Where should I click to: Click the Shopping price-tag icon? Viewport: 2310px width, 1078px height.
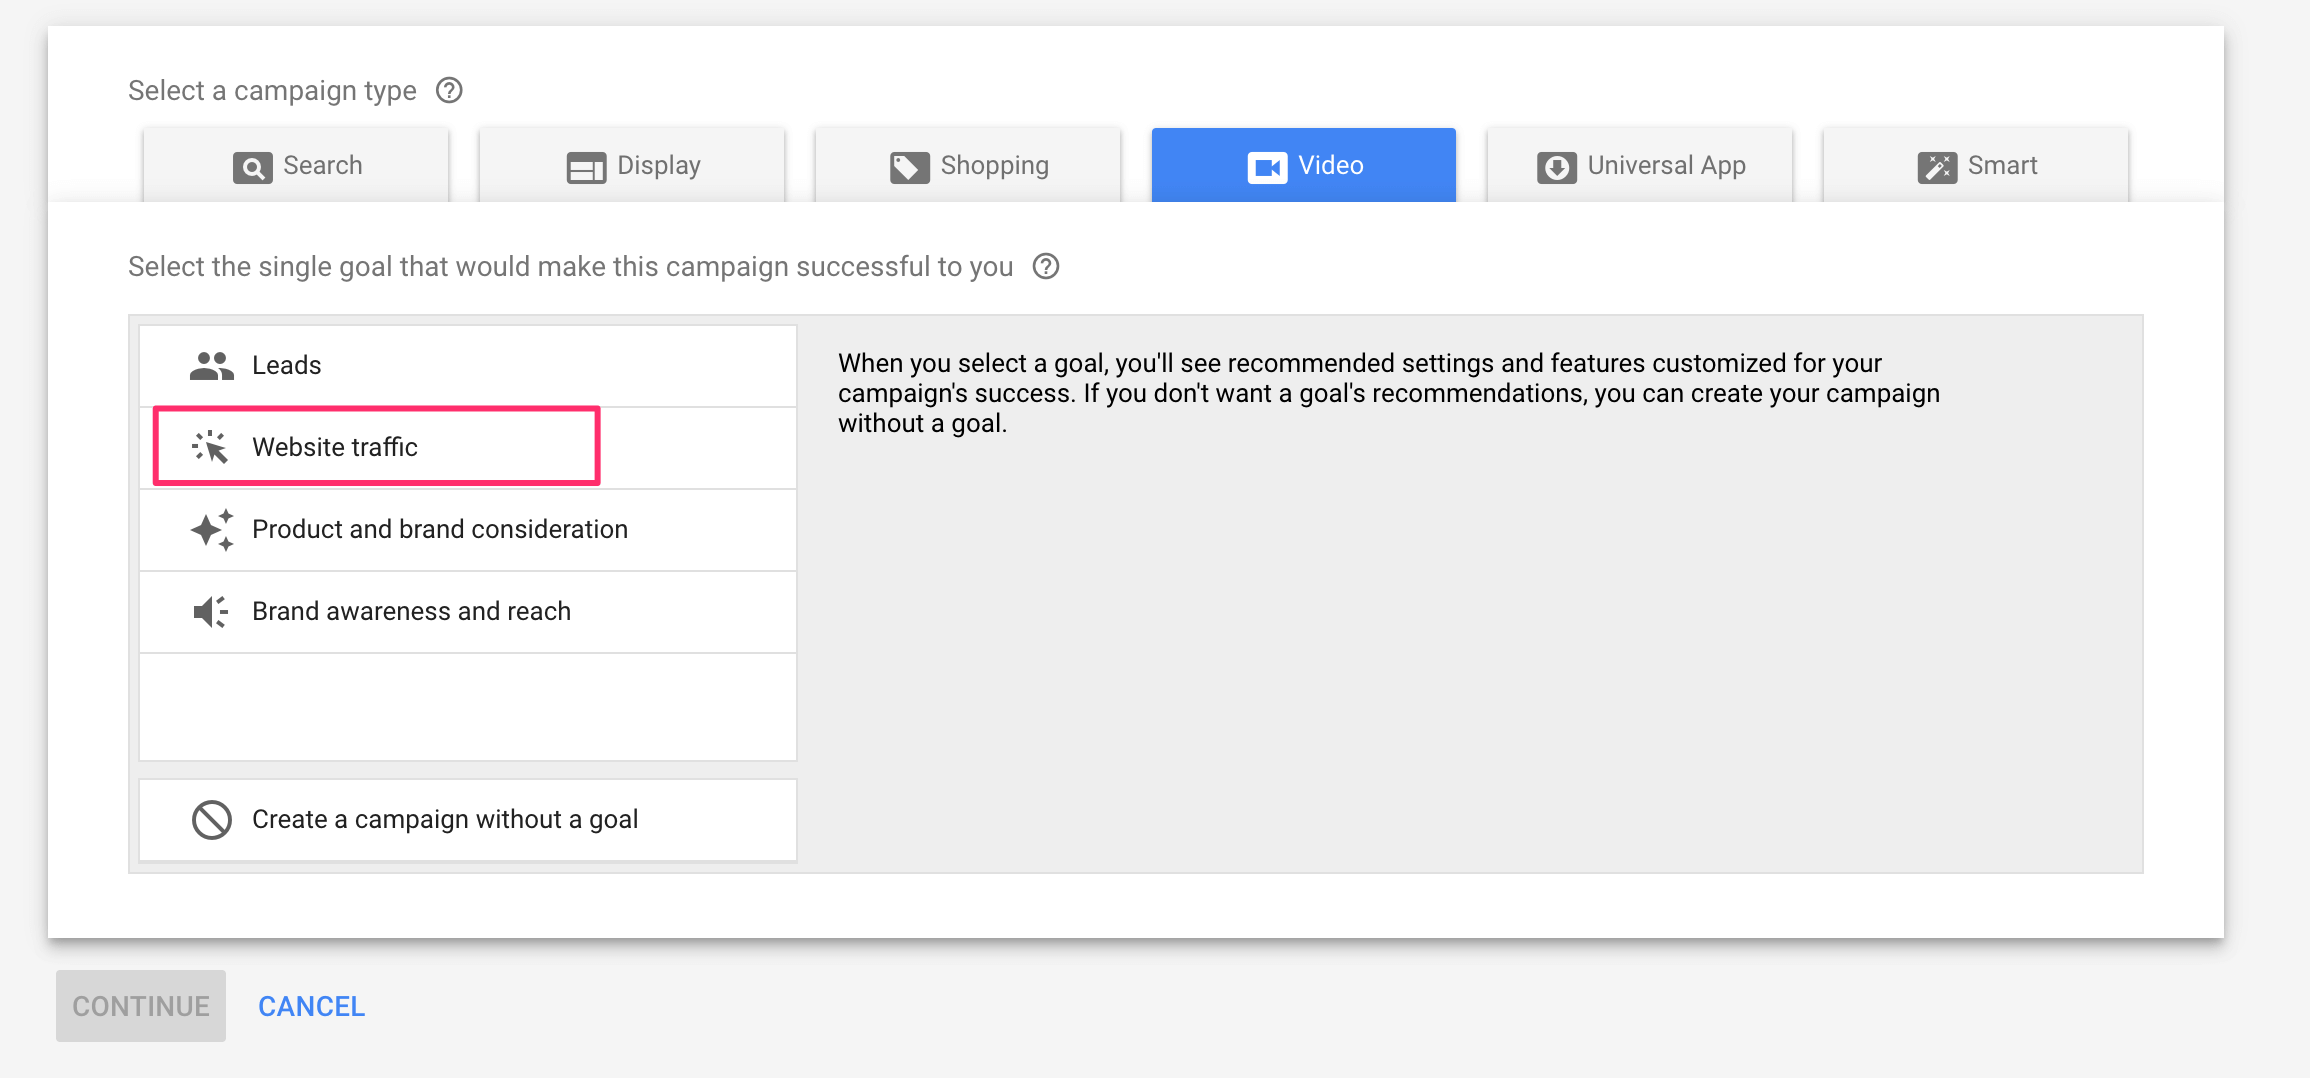click(x=908, y=165)
